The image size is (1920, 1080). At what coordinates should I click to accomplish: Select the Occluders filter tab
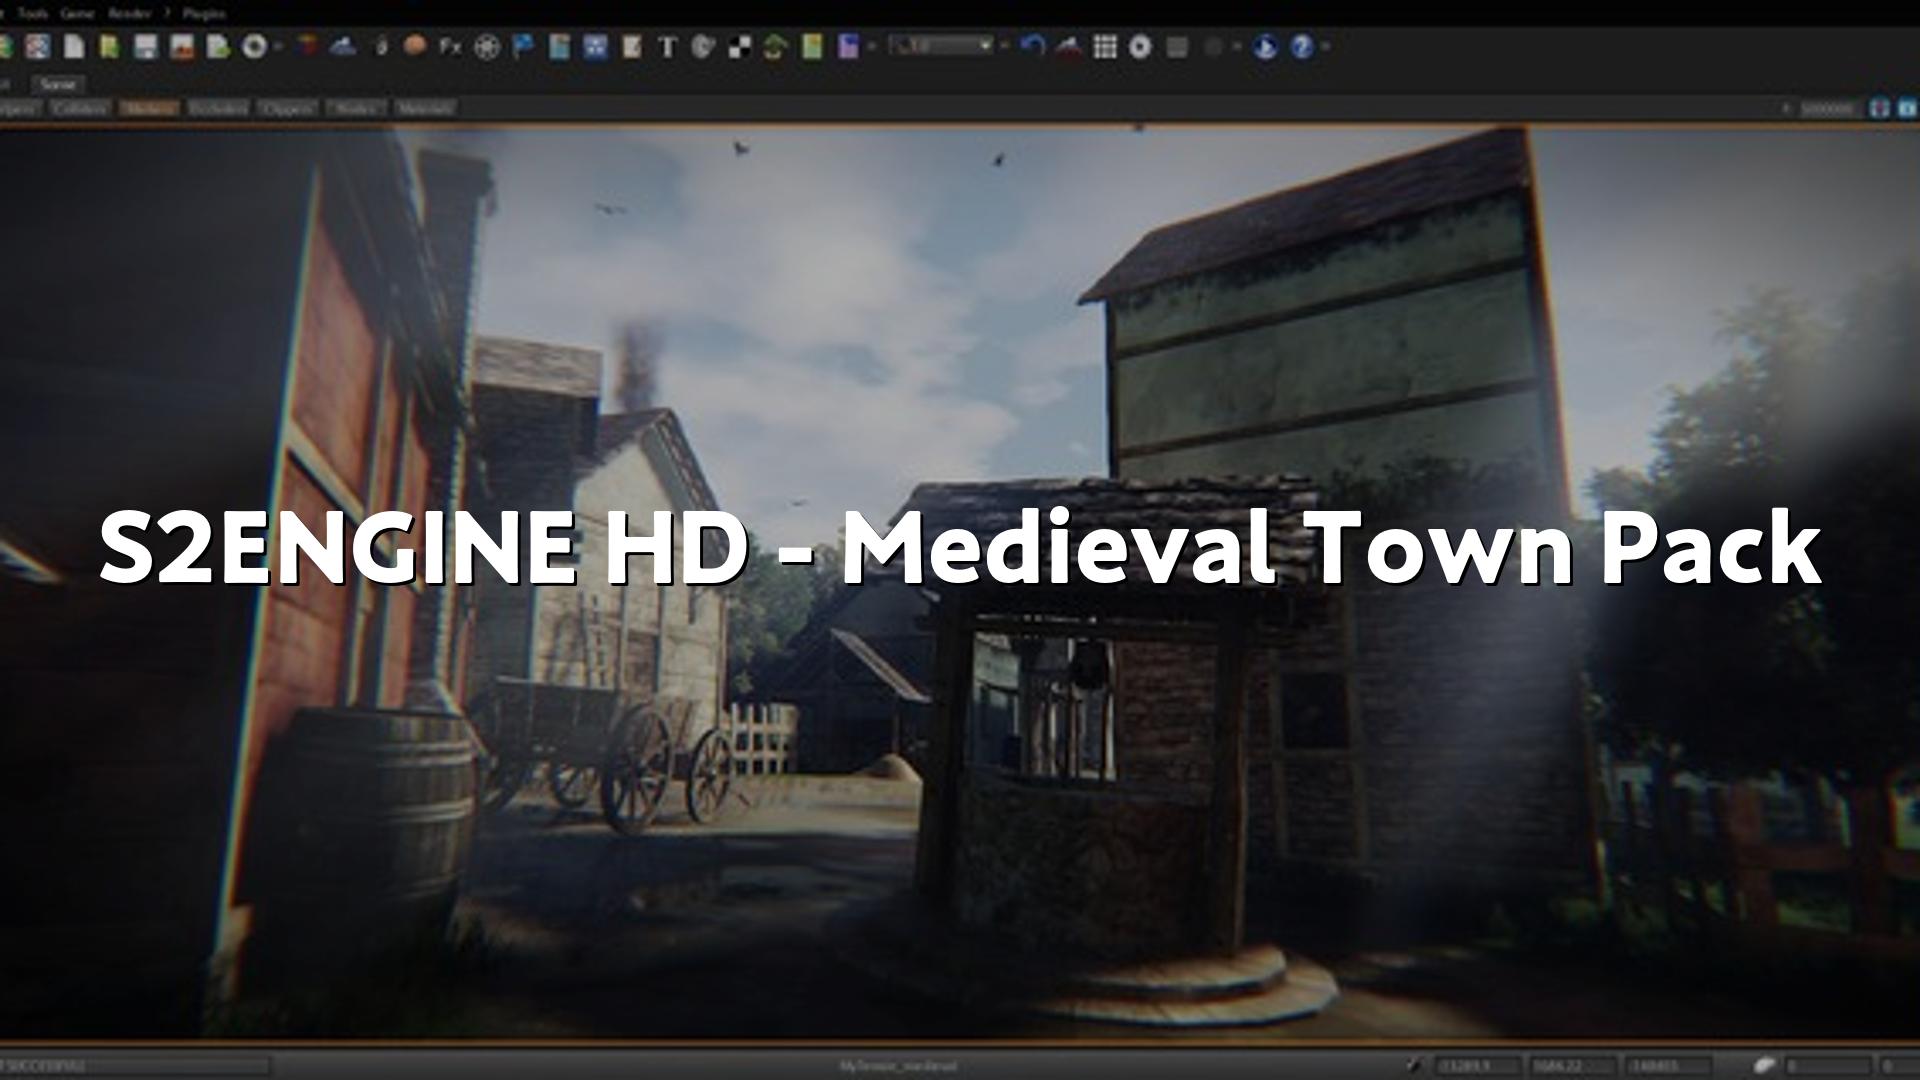[x=218, y=108]
